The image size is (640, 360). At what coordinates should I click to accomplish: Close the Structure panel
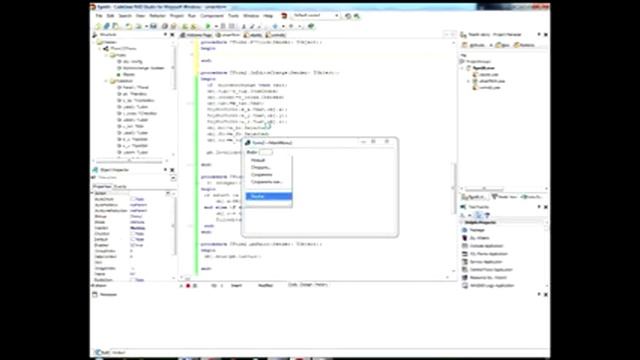tap(172, 35)
